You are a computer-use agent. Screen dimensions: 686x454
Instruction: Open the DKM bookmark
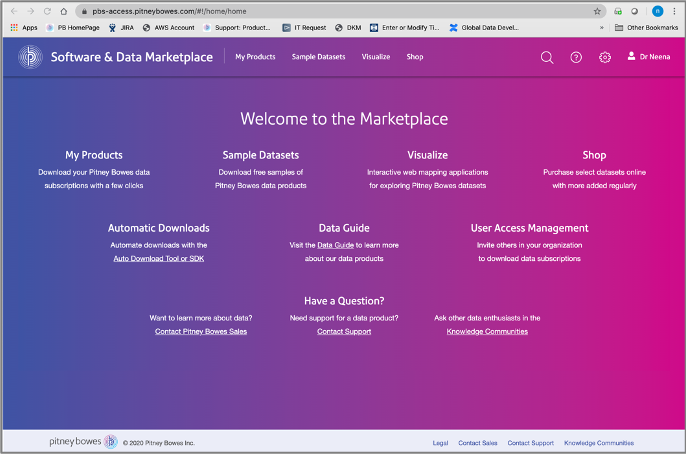(x=348, y=28)
